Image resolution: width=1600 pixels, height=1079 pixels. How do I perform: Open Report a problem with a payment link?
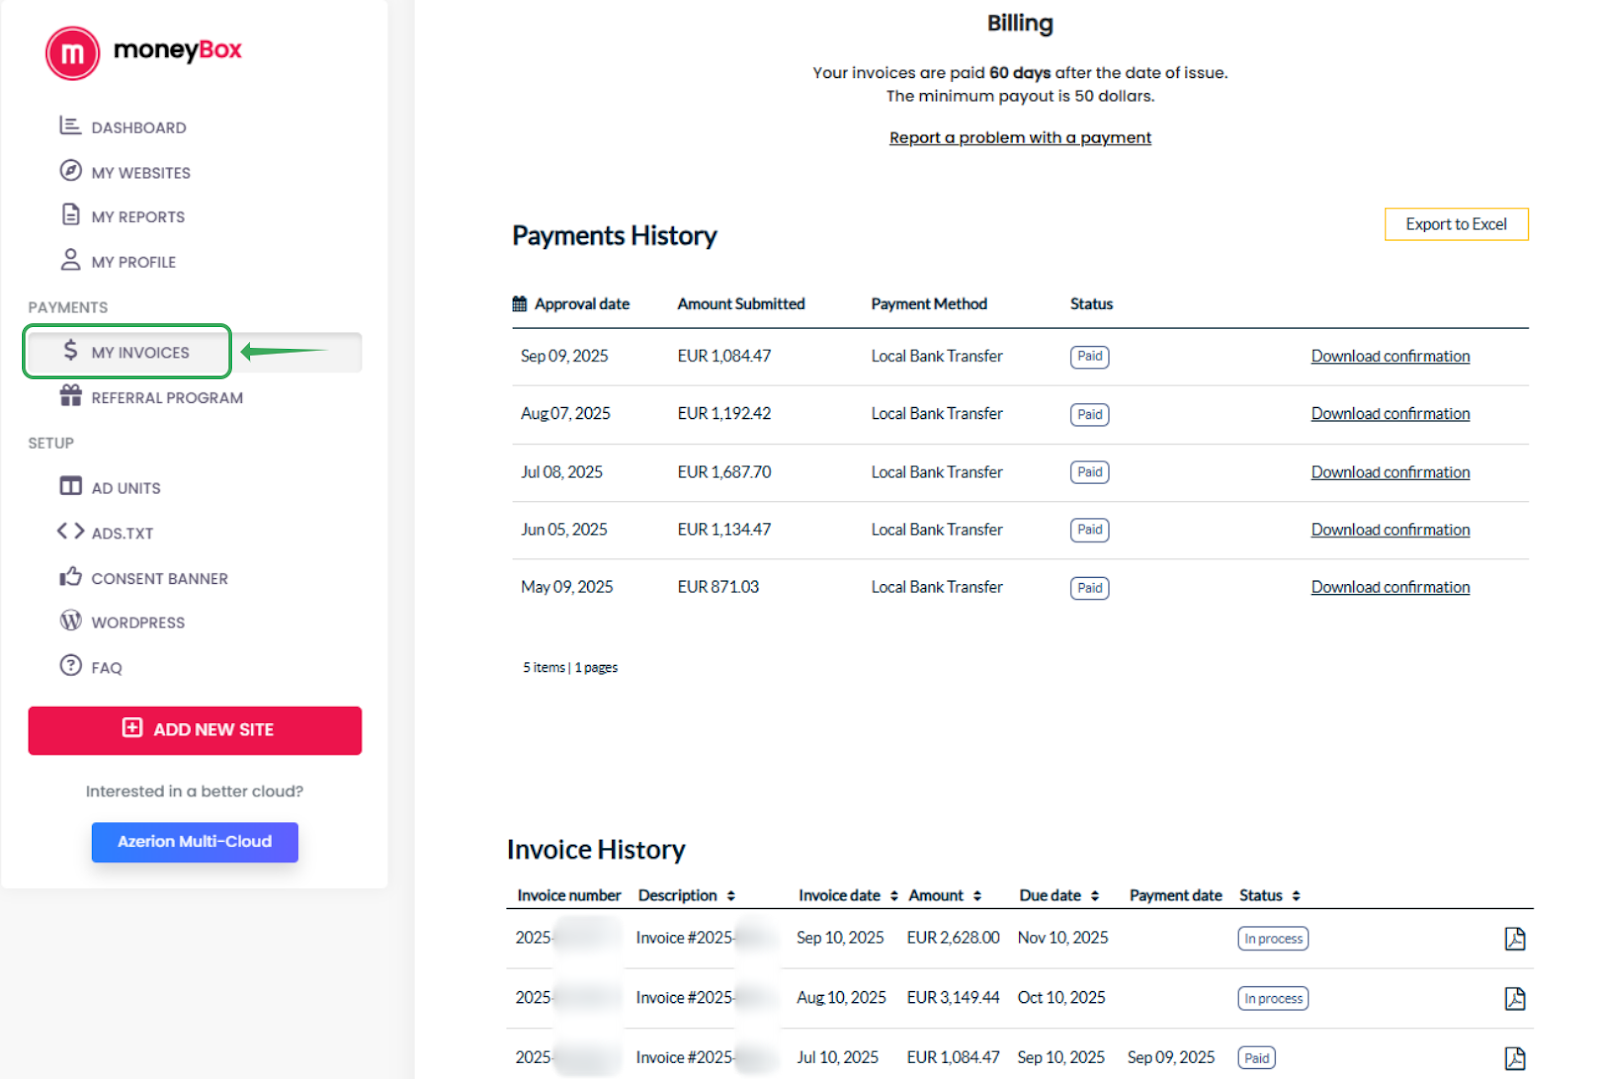1019,138
